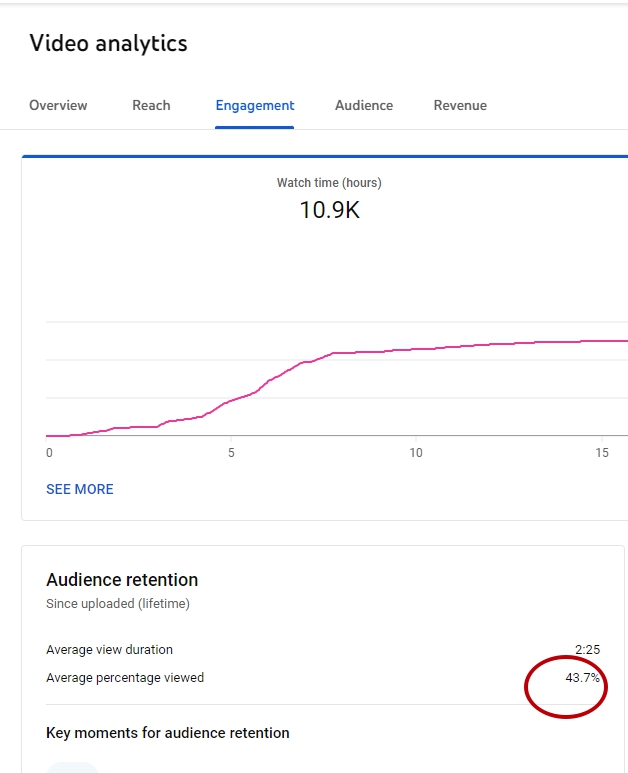Image resolution: width=628 pixels, height=773 pixels.
Task: Click the 10 label on chart axis
Action: point(416,453)
